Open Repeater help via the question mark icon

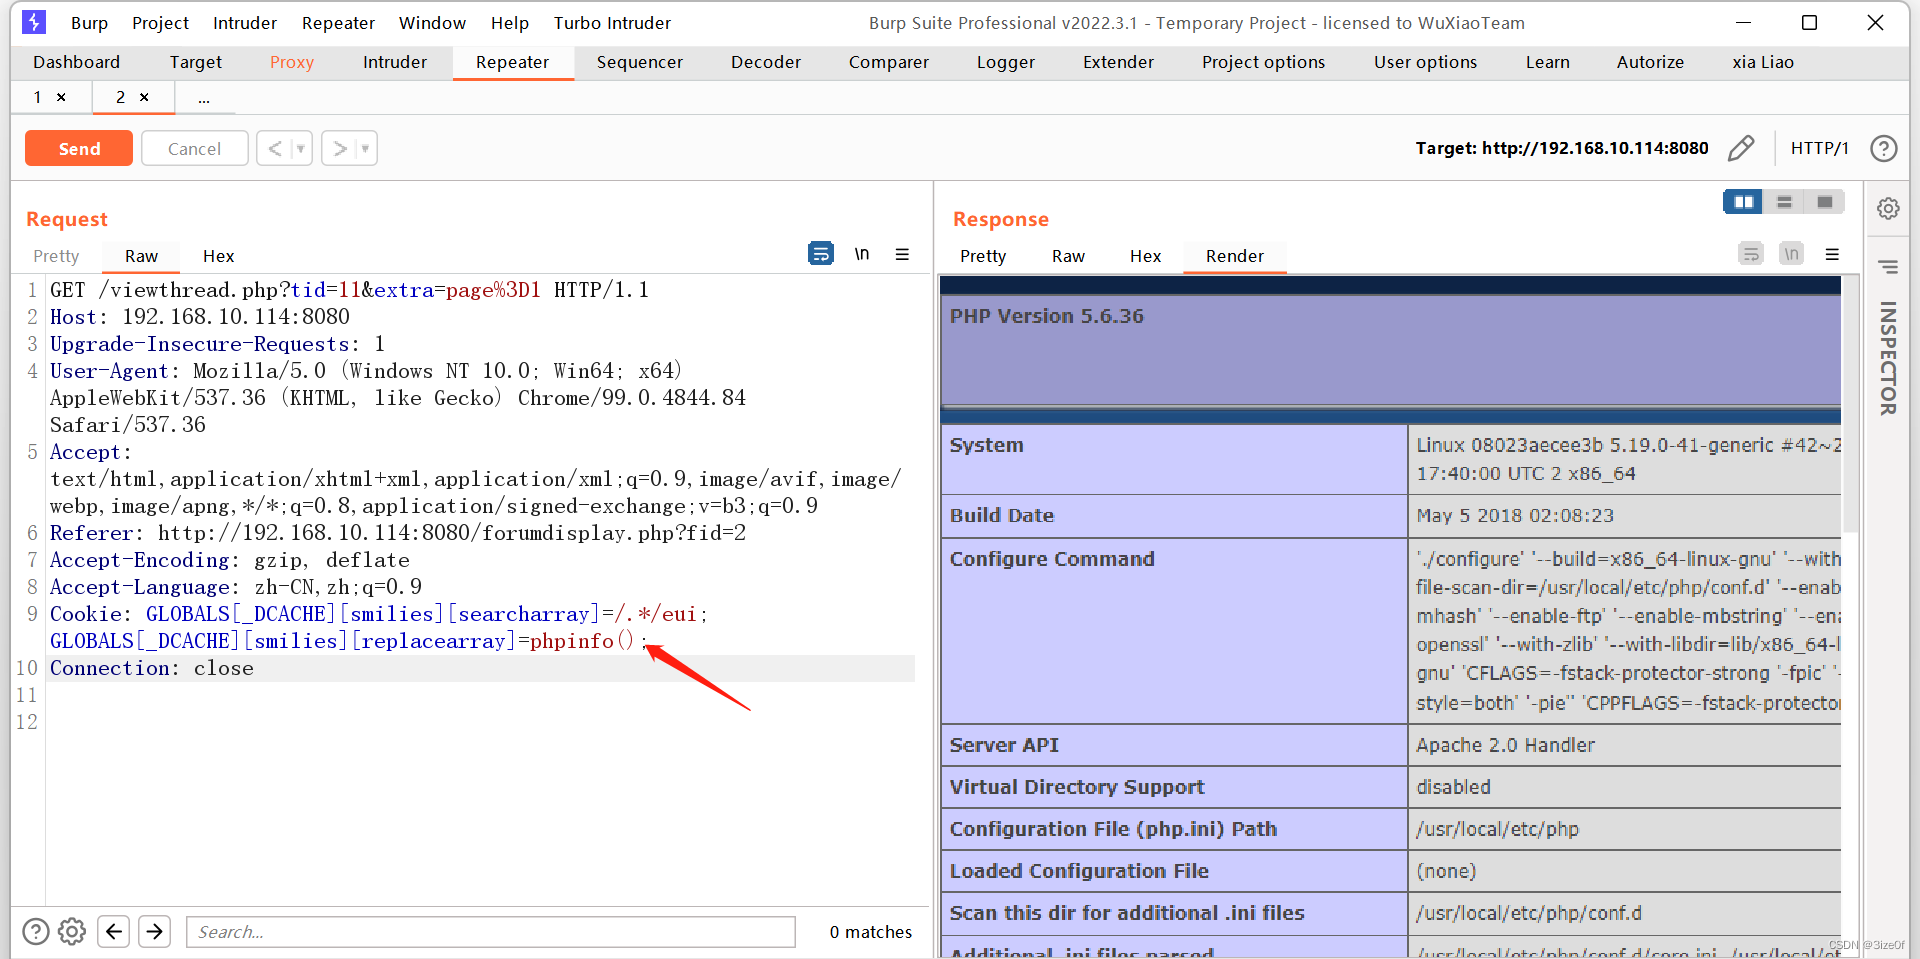pos(1884,148)
